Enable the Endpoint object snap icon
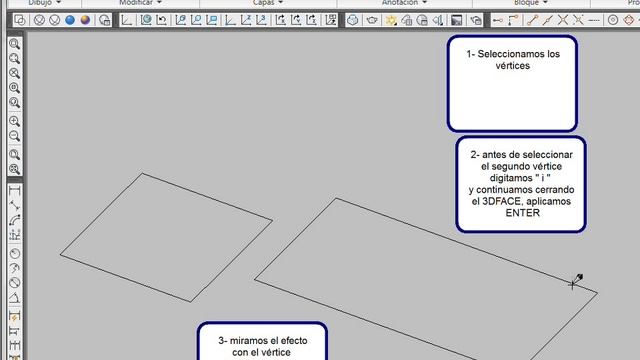The width and height of the screenshot is (640, 360). pyautogui.click(x=532, y=20)
